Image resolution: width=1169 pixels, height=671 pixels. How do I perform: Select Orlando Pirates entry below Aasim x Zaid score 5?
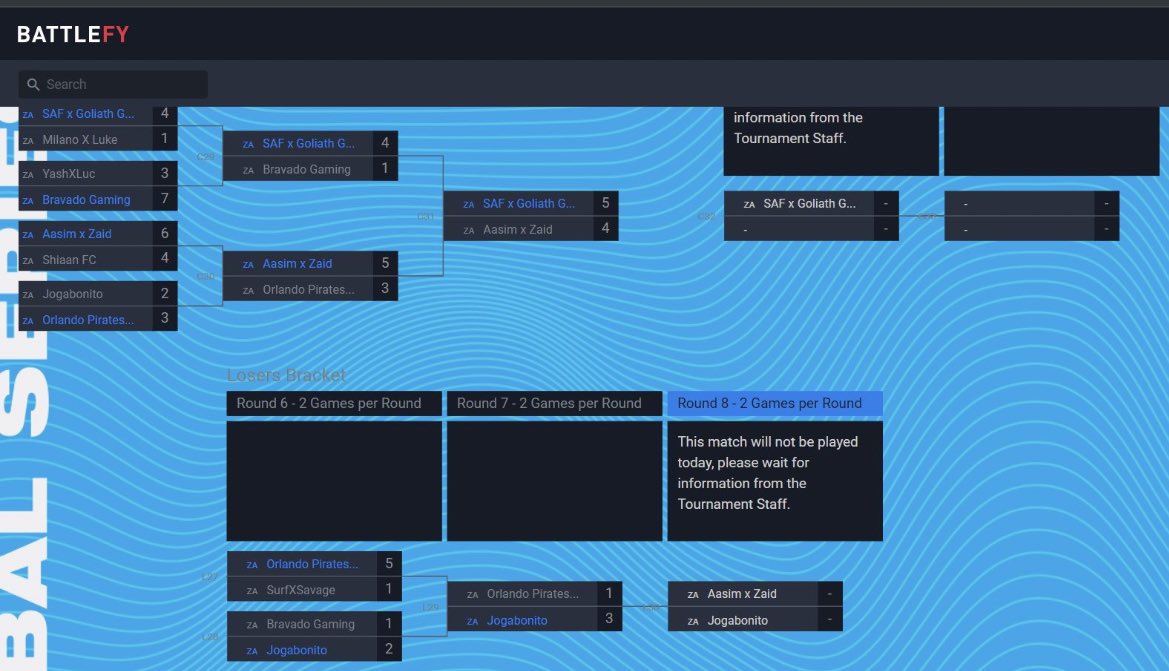(x=310, y=289)
